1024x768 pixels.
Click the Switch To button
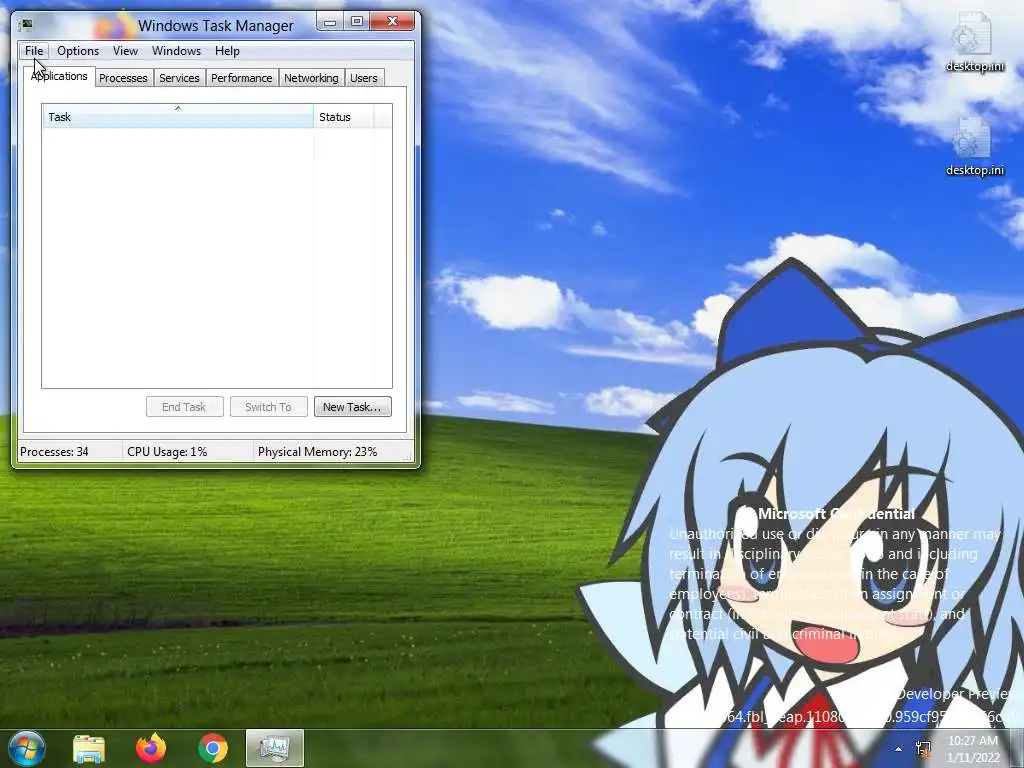pos(268,407)
